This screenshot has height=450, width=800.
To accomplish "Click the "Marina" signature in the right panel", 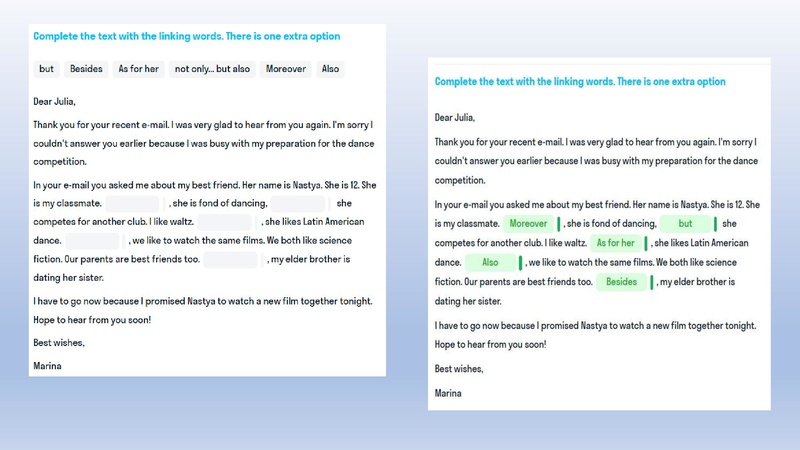I will point(448,393).
